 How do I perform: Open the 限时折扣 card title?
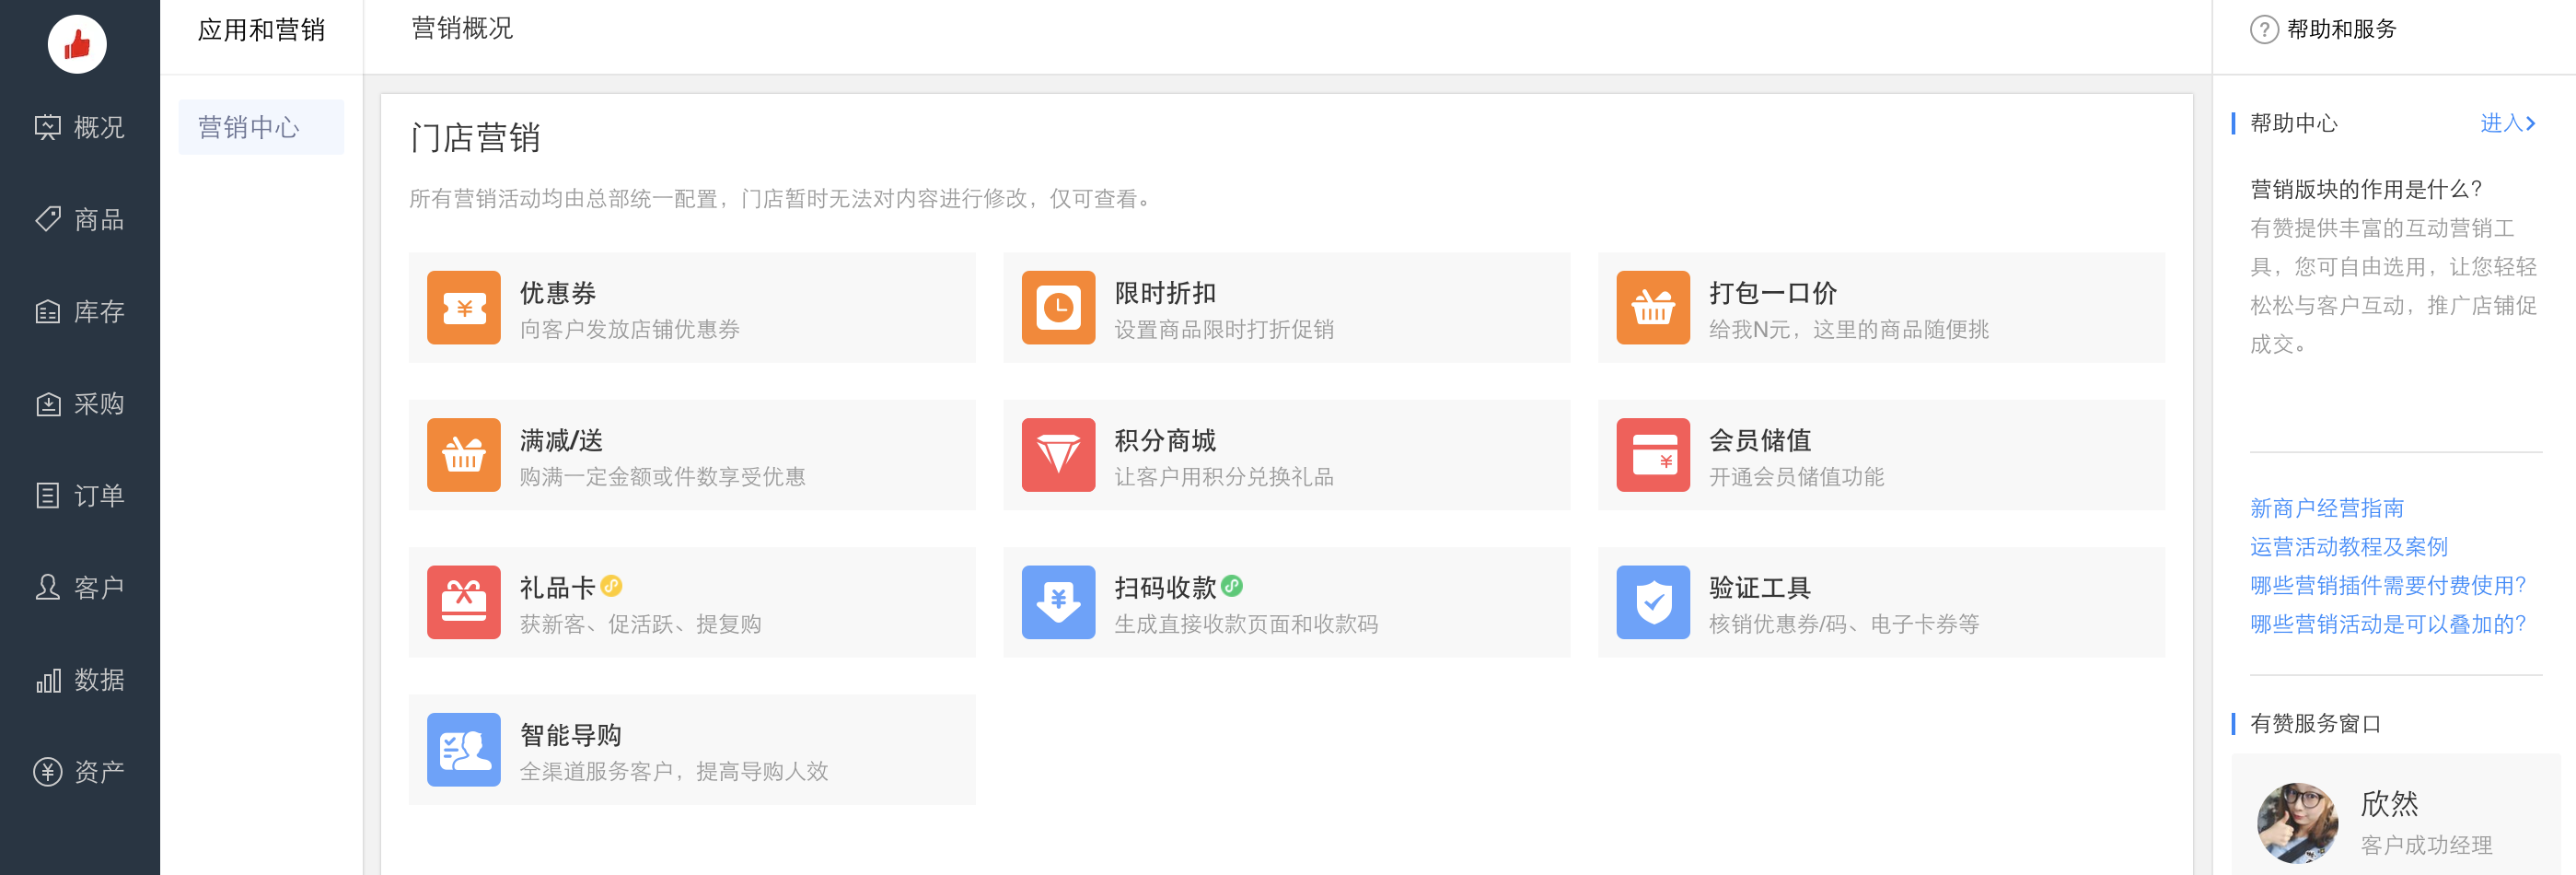pyautogui.click(x=1165, y=293)
